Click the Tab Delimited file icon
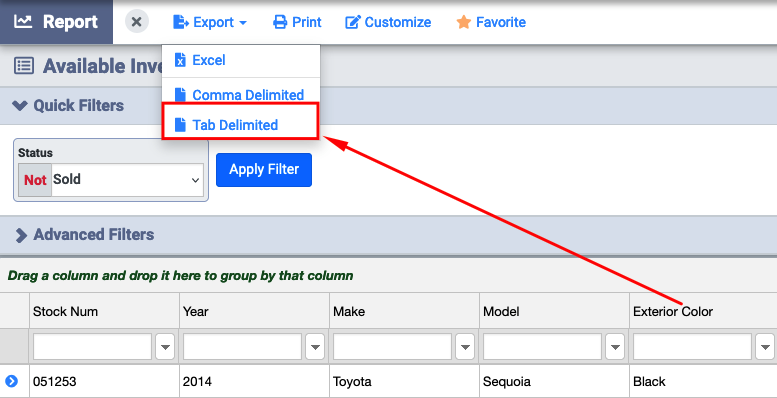 (x=180, y=125)
